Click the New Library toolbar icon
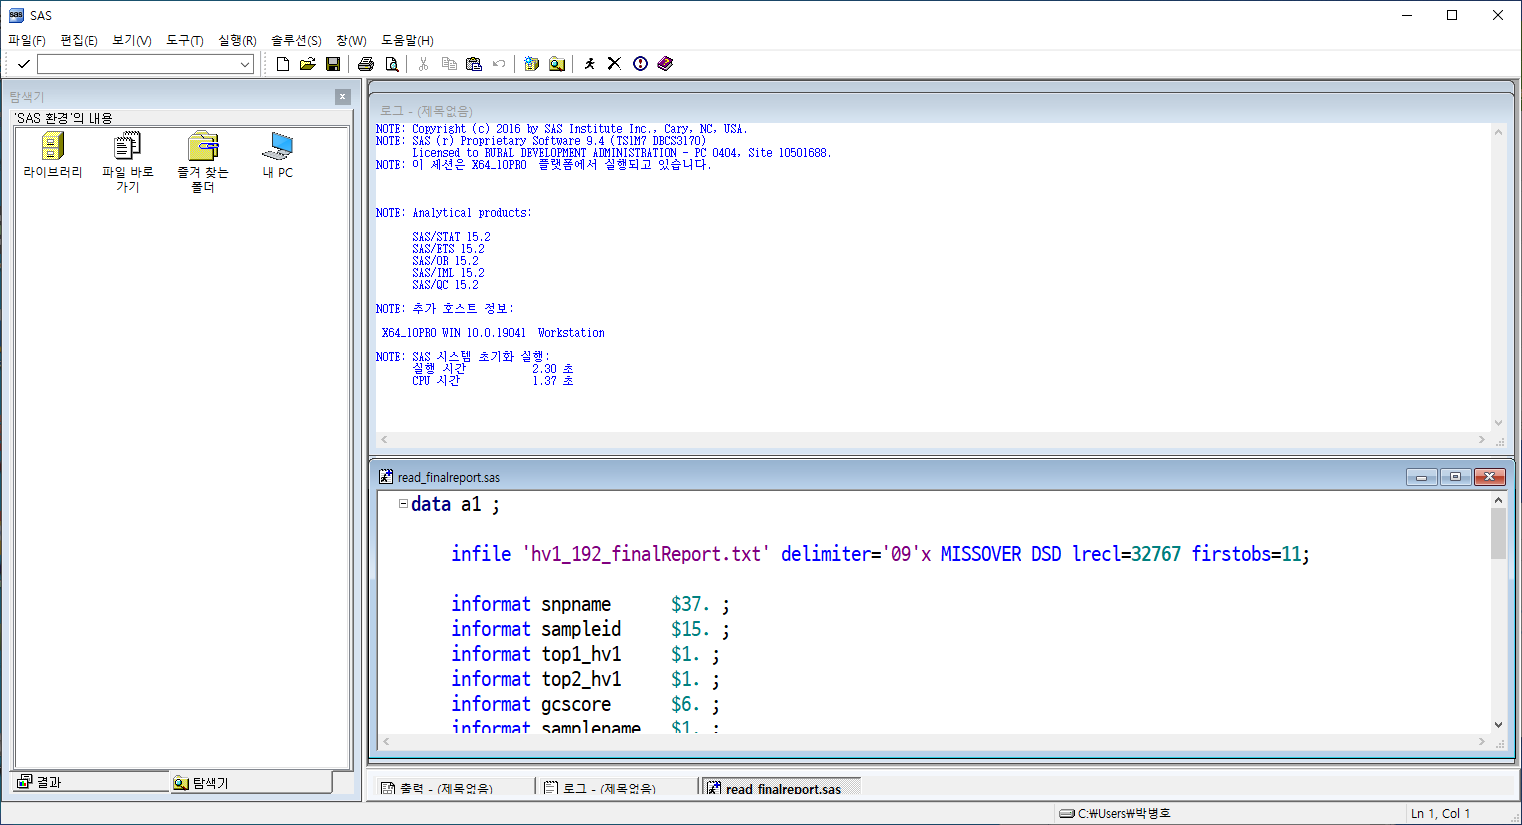Viewport: 1522px width, 825px height. click(x=531, y=64)
